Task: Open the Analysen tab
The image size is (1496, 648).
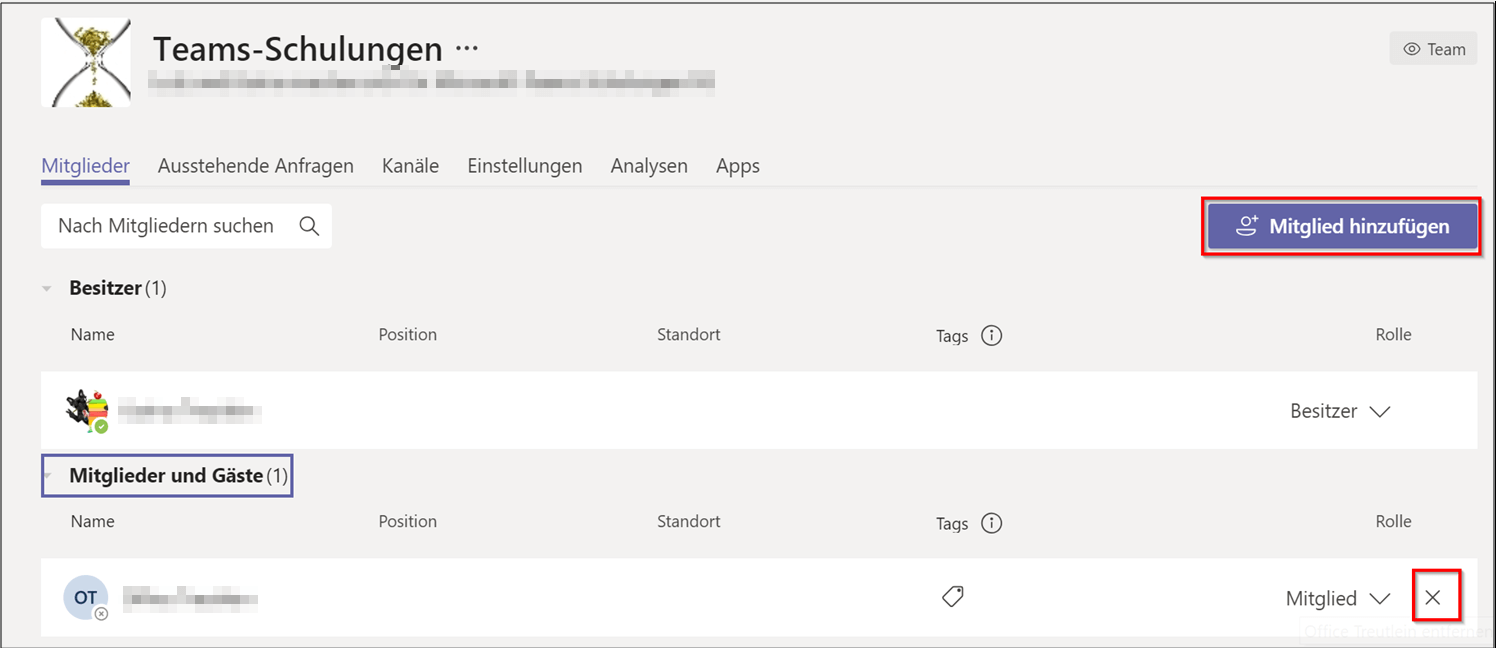Action: (x=649, y=166)
